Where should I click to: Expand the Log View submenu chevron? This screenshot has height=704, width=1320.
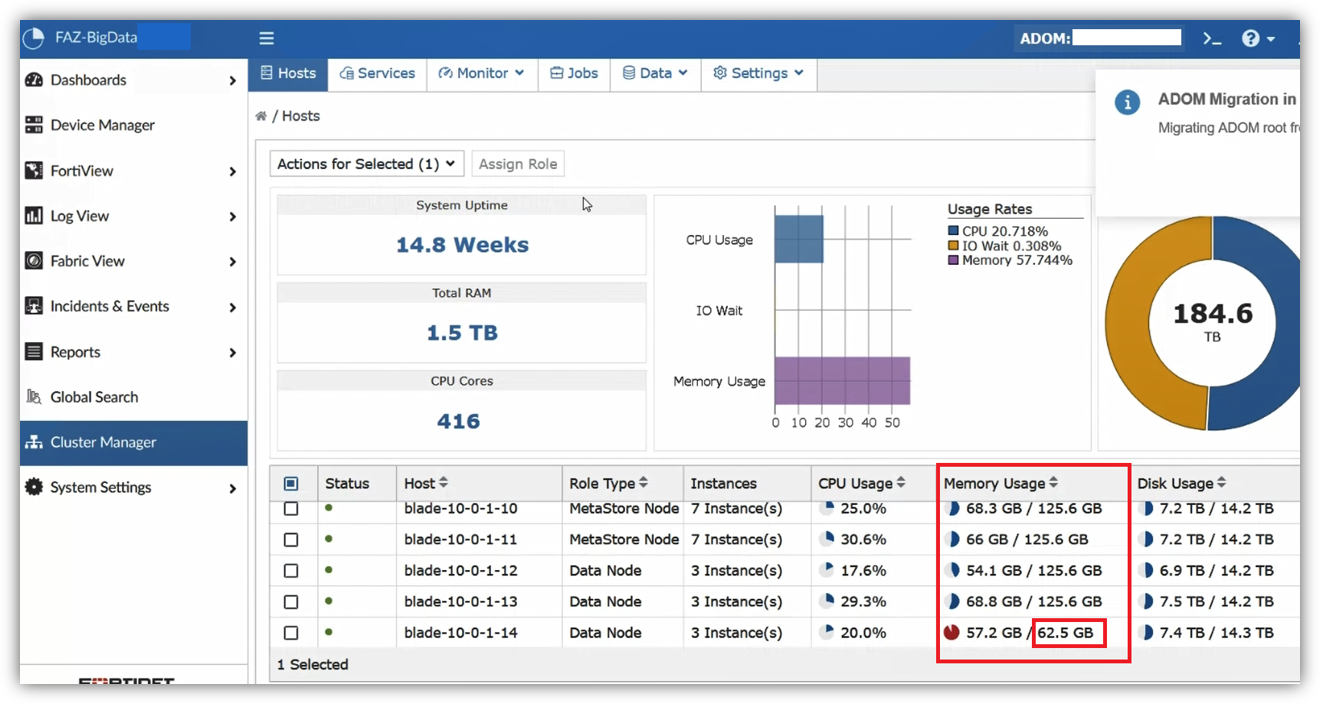pos(232,217)
